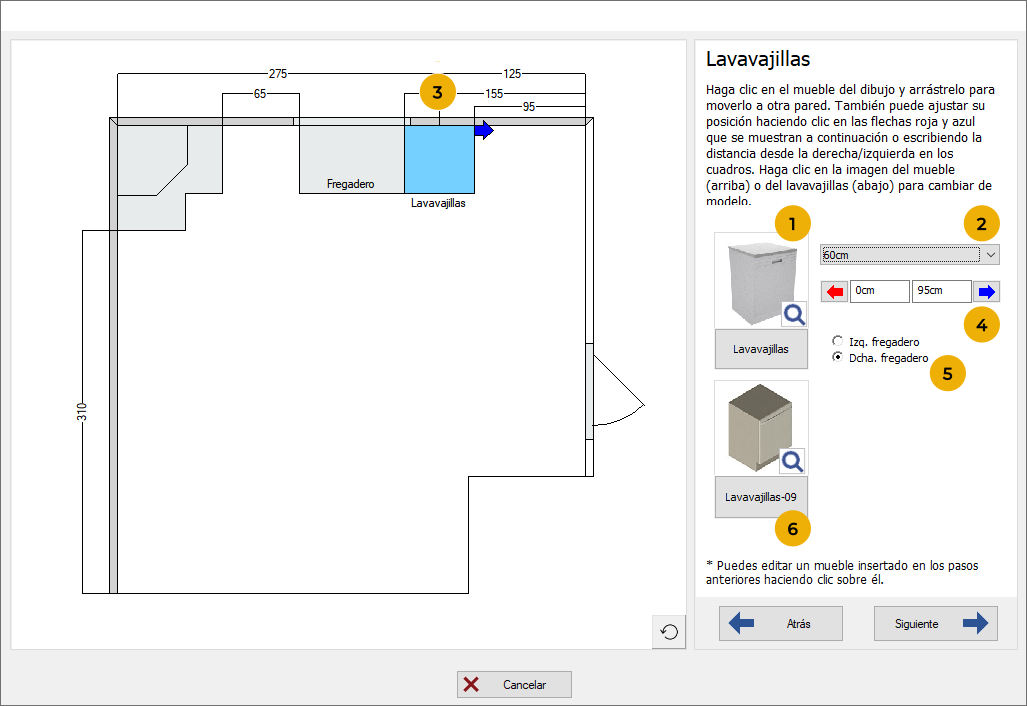Click the reset view rotate icon
The height and width of the screenshot is (706, 1027).
tap(669, 632)
